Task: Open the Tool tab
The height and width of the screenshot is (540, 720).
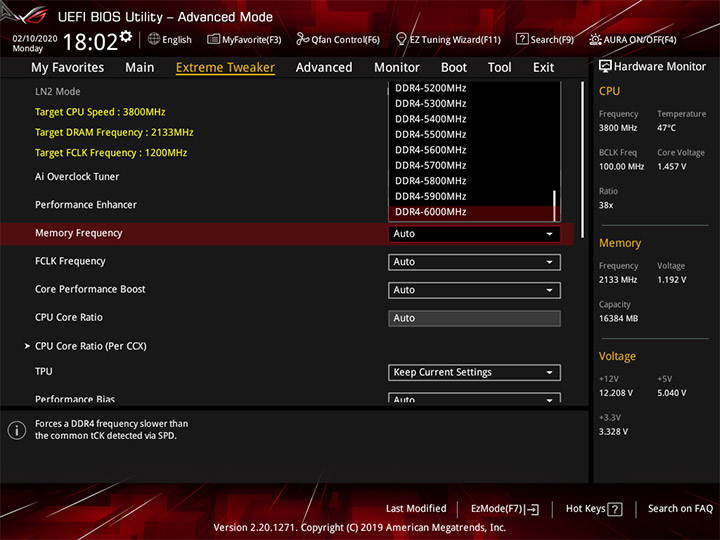Action: (x=499, y=68)
